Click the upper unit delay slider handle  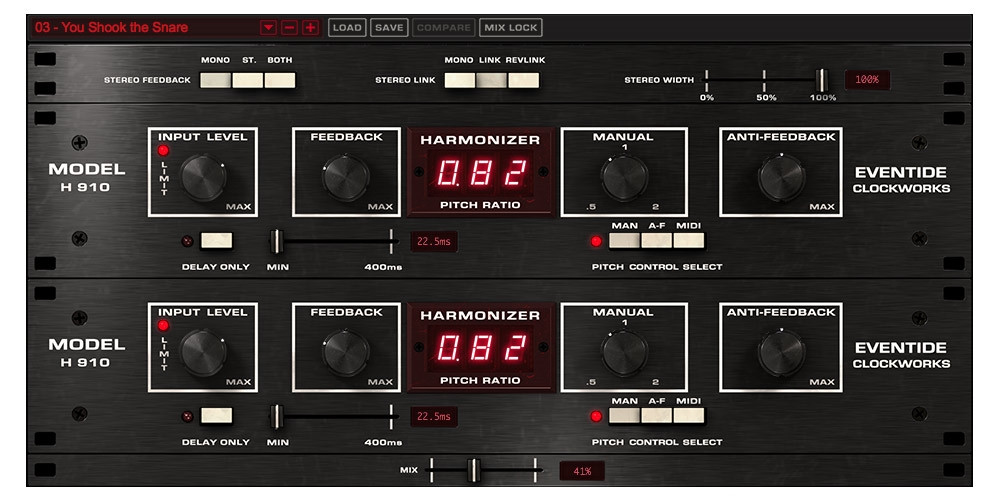[276, 242]
